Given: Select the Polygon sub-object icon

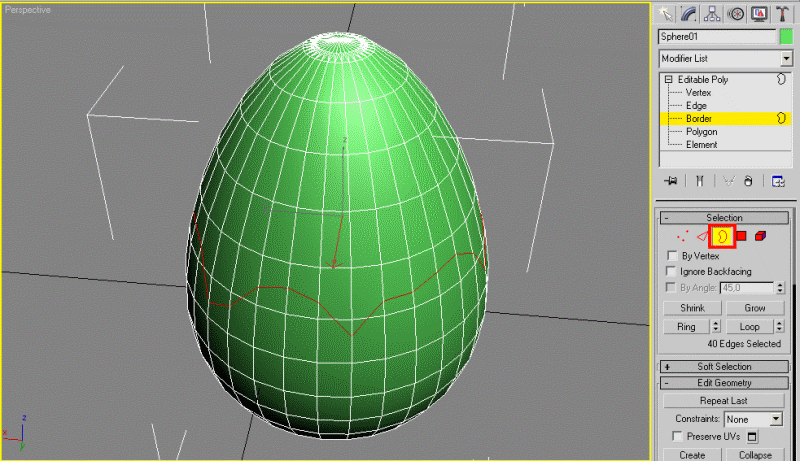Looking at the screenshot, I should click(x=741, y=236).
